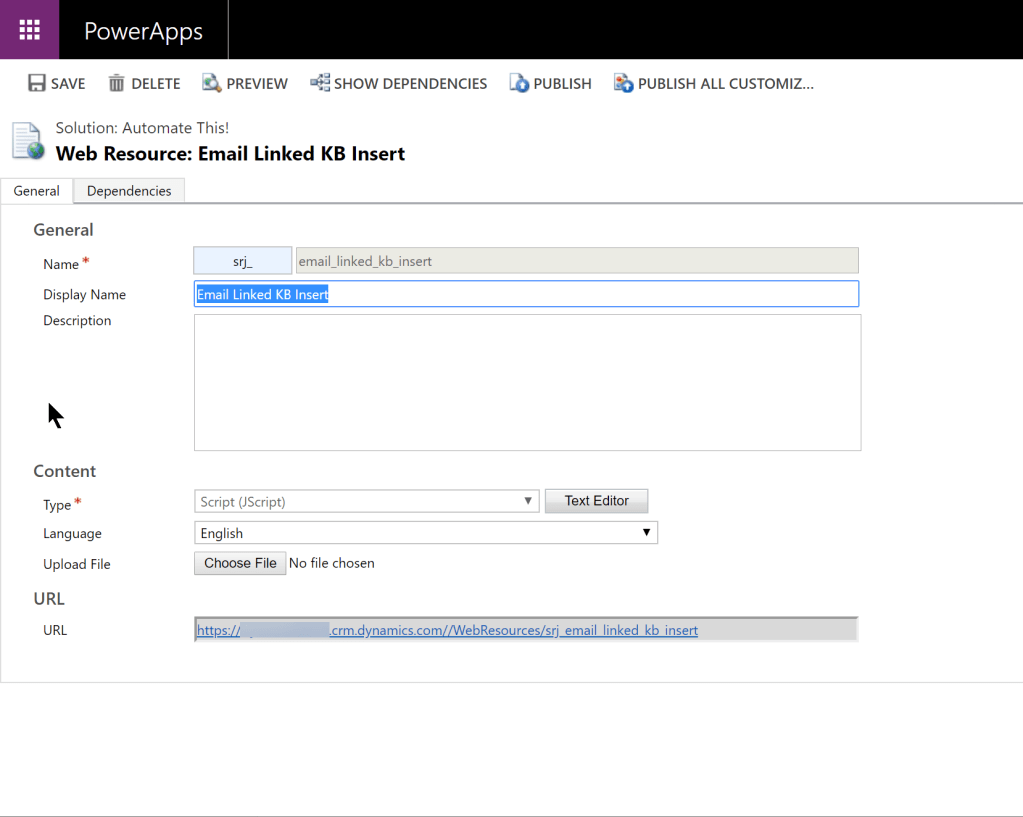Open the srj_email_linked_kb_insert web resource URL
Image resolution: width=1023 pixels, height=817 pixels.
point(447,630)
